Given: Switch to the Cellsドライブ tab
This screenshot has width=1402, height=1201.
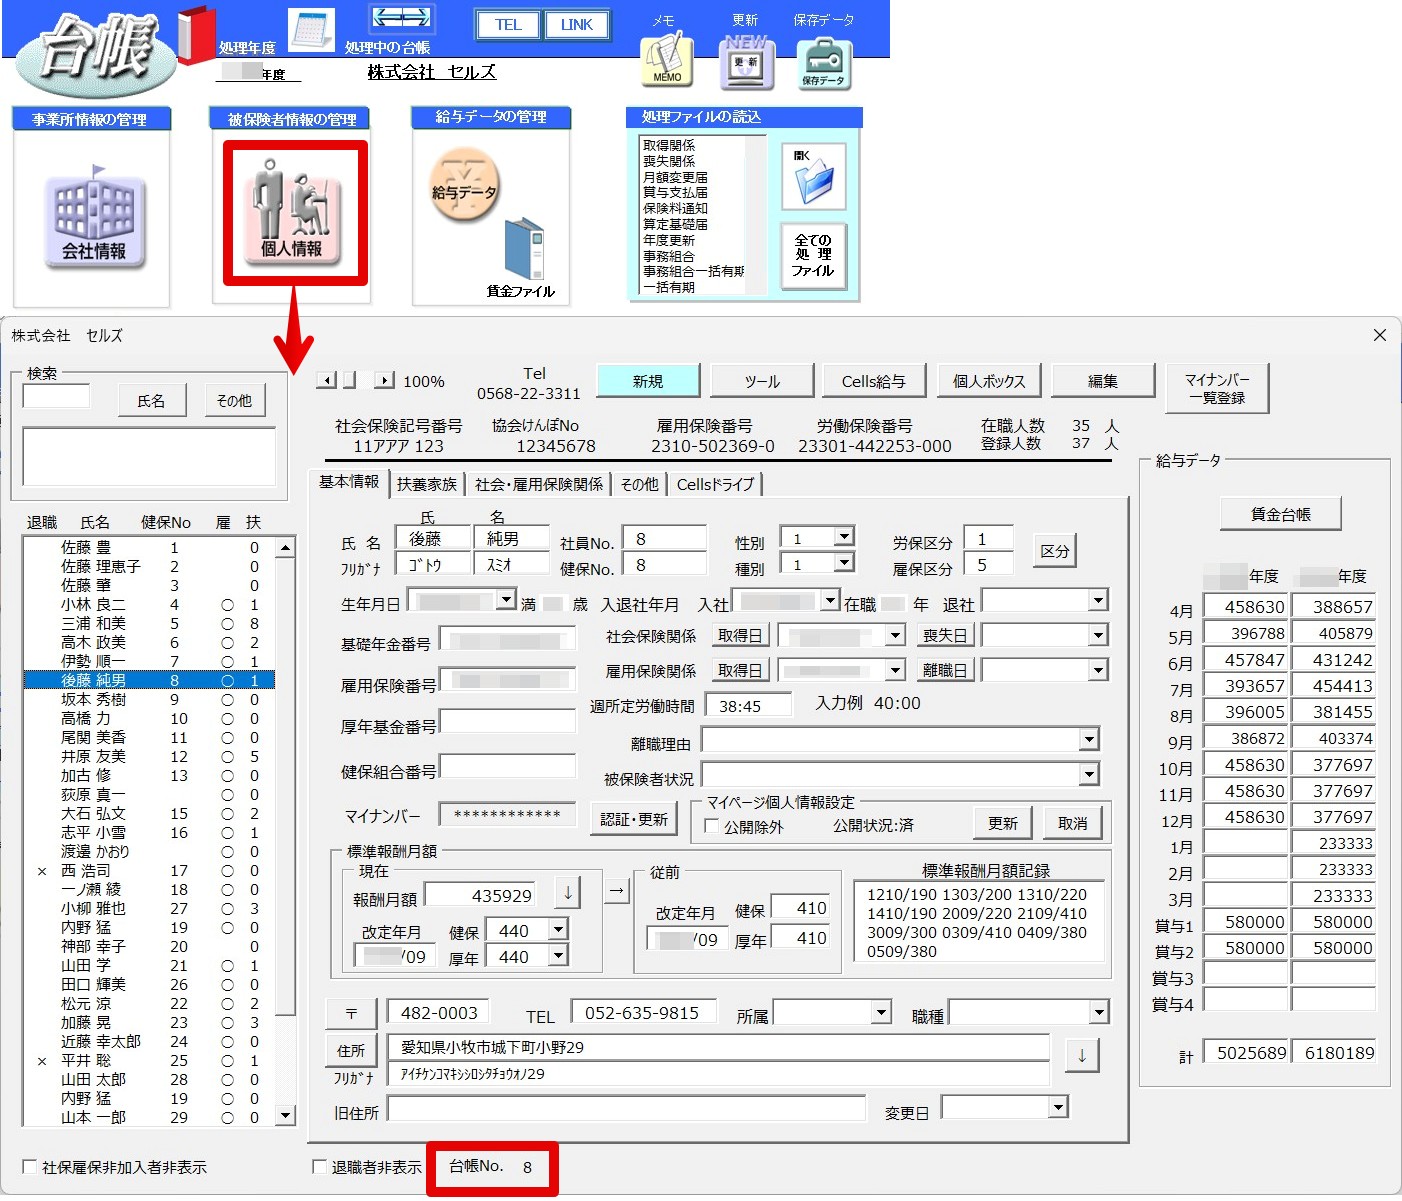Looking at the screenshot, I should click(715, 484).
